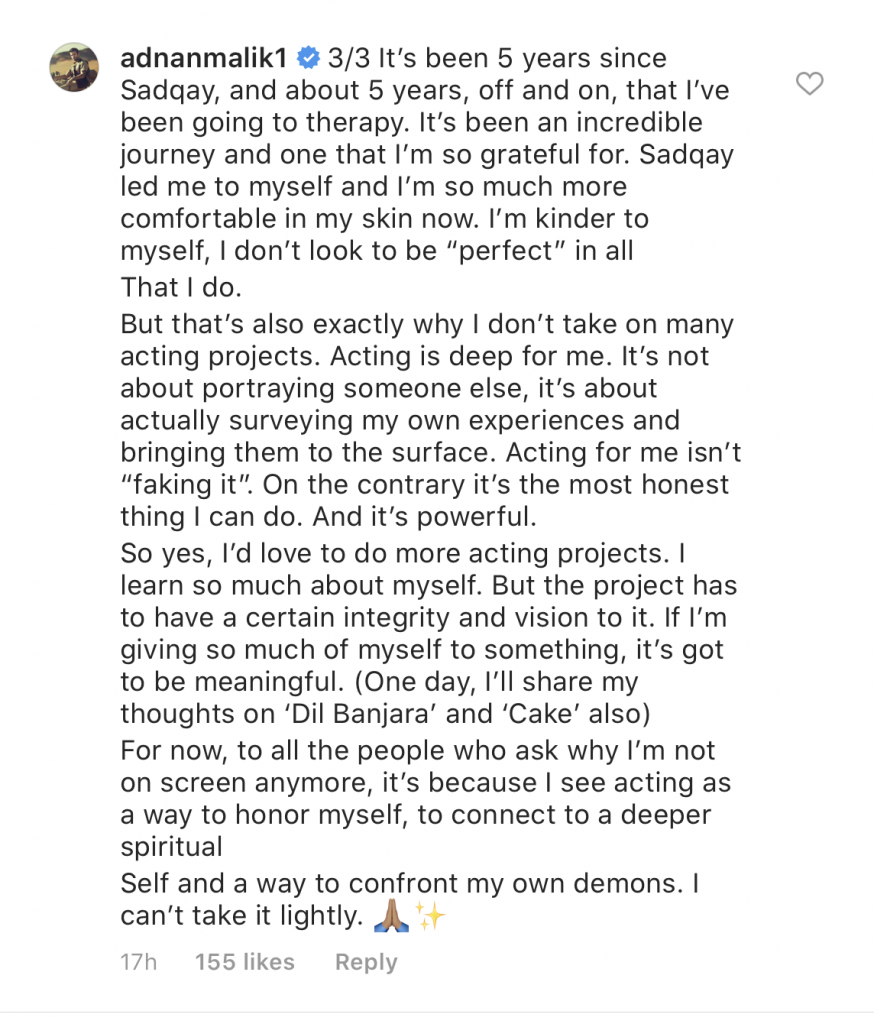This screenshot has width=874, height=1024.
Task: Click the word 'Sadqay' on the second line
Action: coord(163,91)
